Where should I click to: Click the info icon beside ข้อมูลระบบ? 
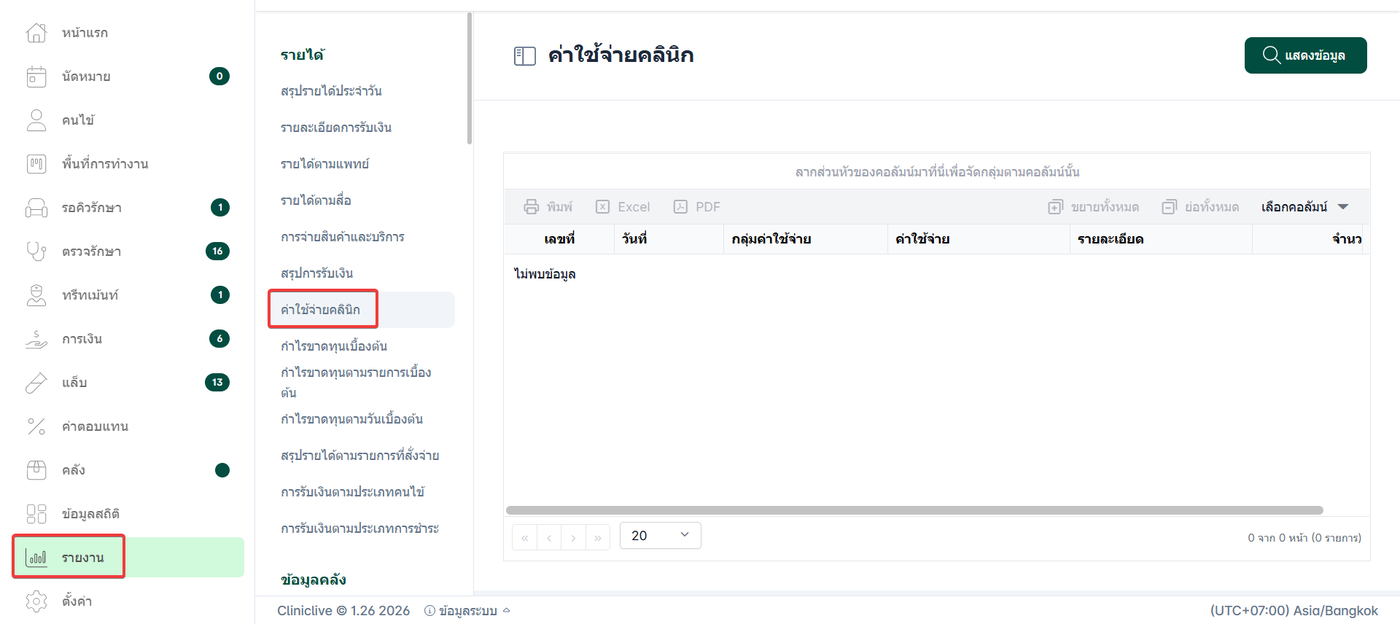pos(429,610)
